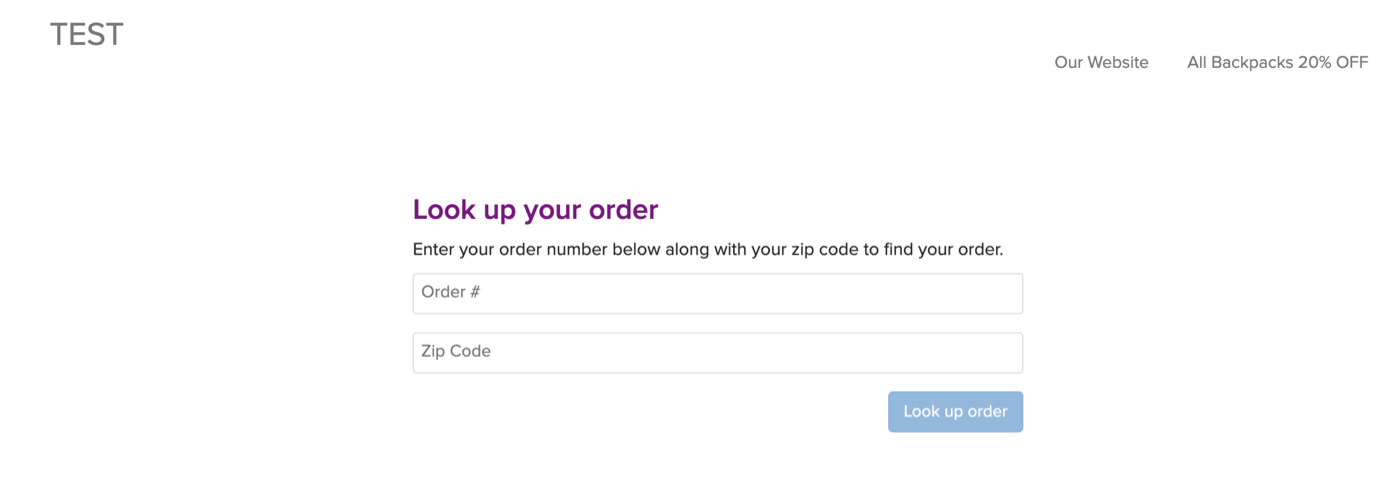The image size is (1400, 488).
Task: Click into the Order # input field
Action: 717,293
